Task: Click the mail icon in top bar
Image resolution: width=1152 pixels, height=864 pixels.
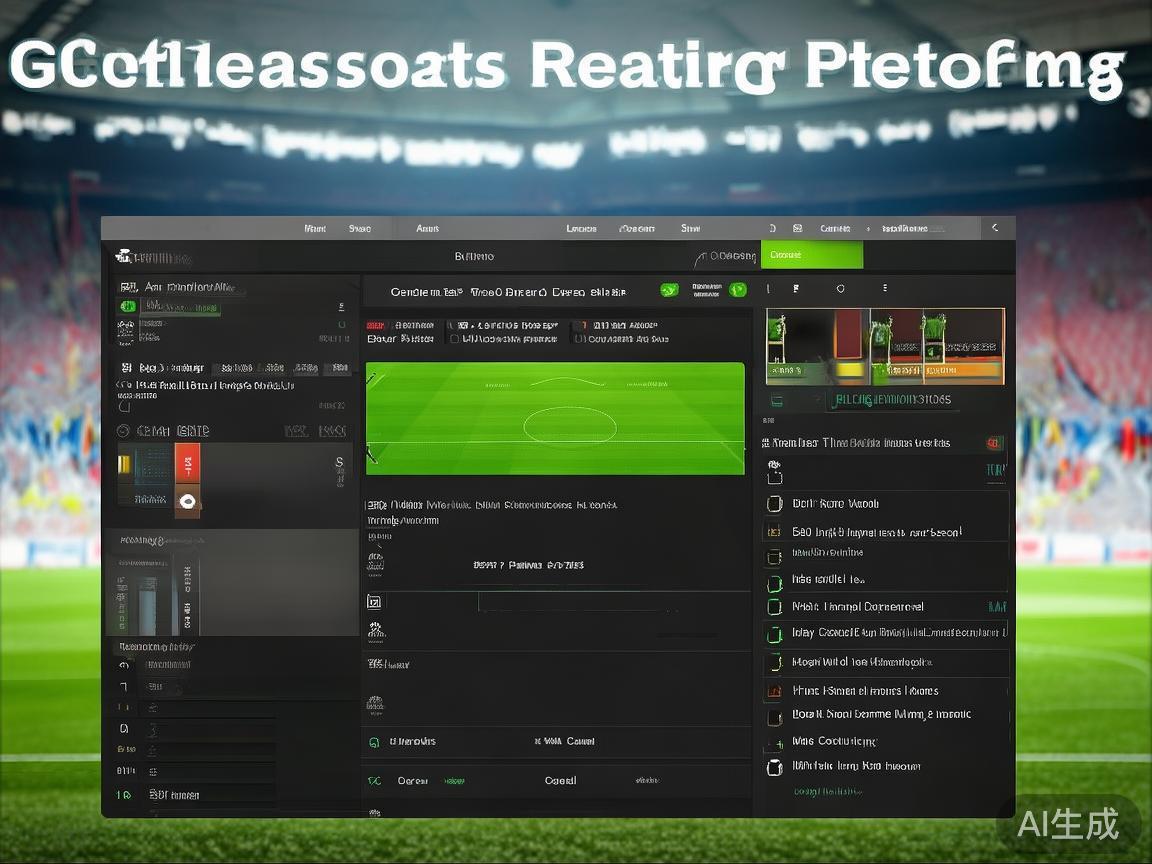Action: (x=797, y=229)
